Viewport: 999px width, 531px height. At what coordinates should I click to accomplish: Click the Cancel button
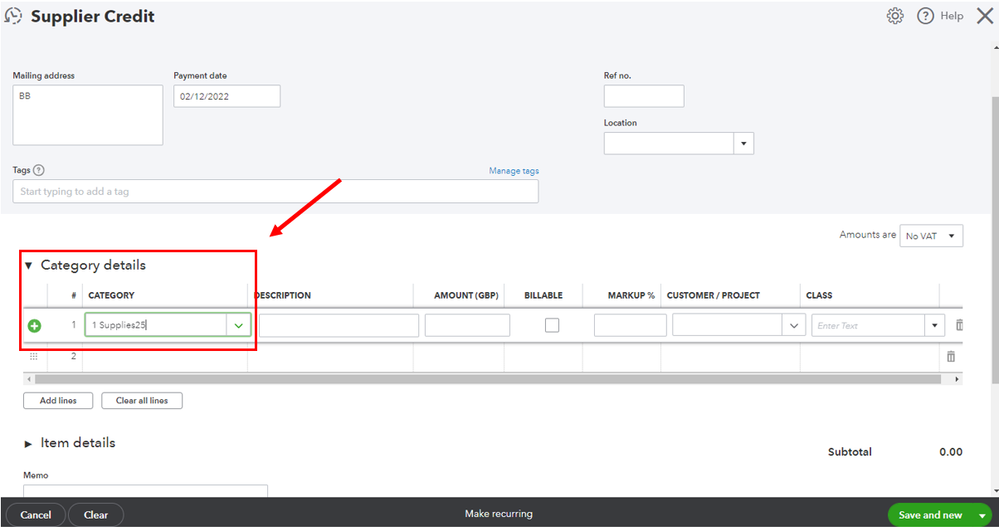36,515
